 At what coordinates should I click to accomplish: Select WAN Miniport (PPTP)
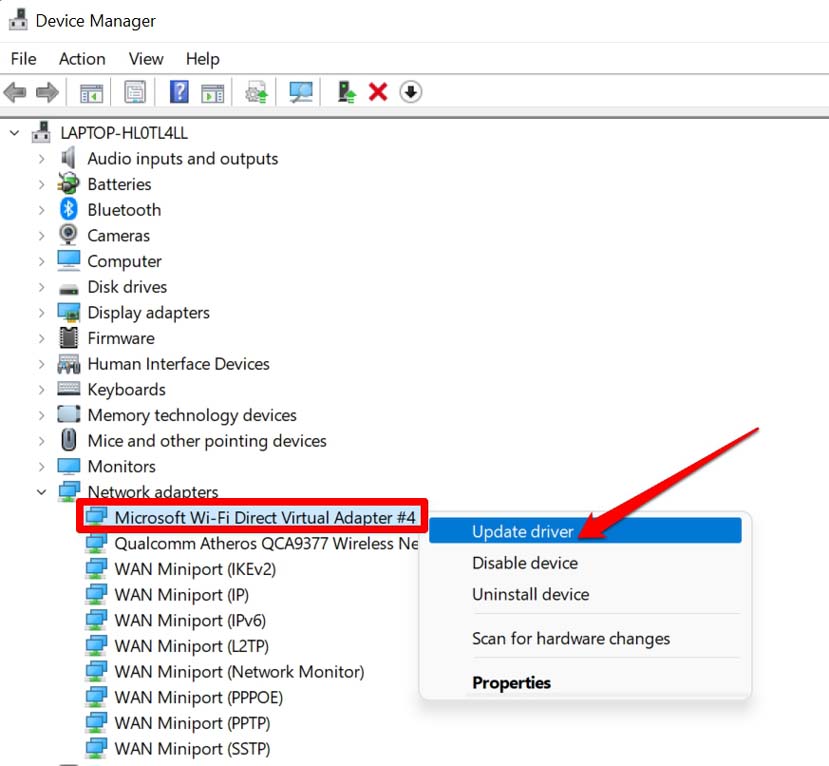coord(192,723)
